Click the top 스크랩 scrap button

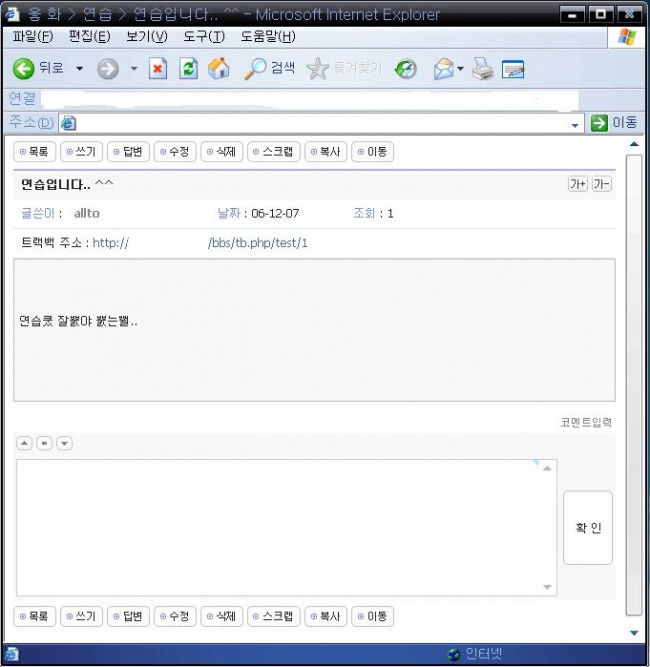click(x=274, y=152)
